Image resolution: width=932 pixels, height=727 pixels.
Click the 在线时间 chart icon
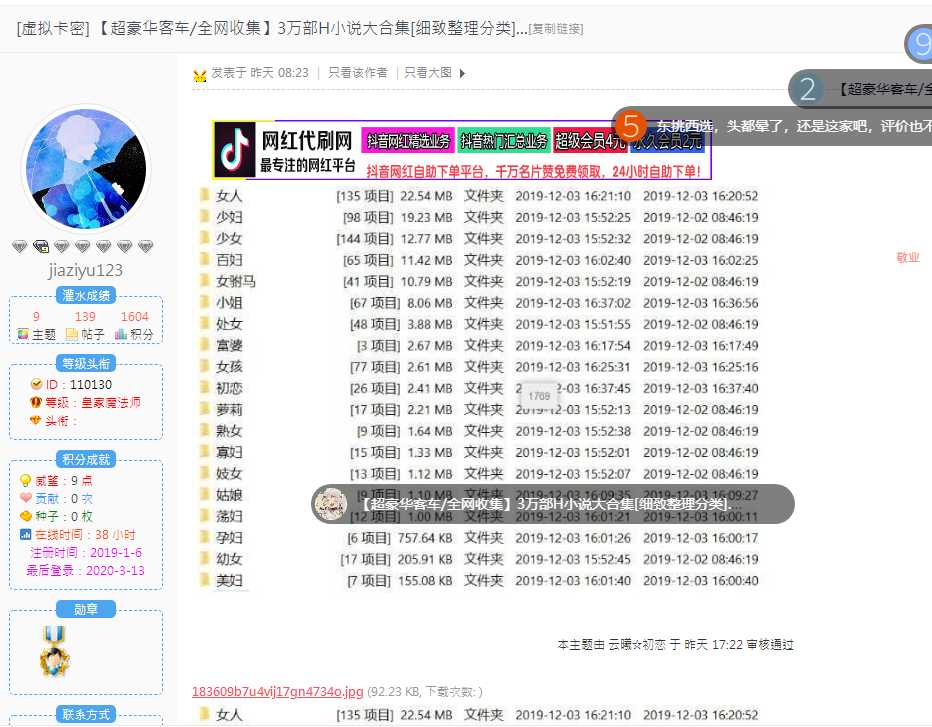[26, 534]
